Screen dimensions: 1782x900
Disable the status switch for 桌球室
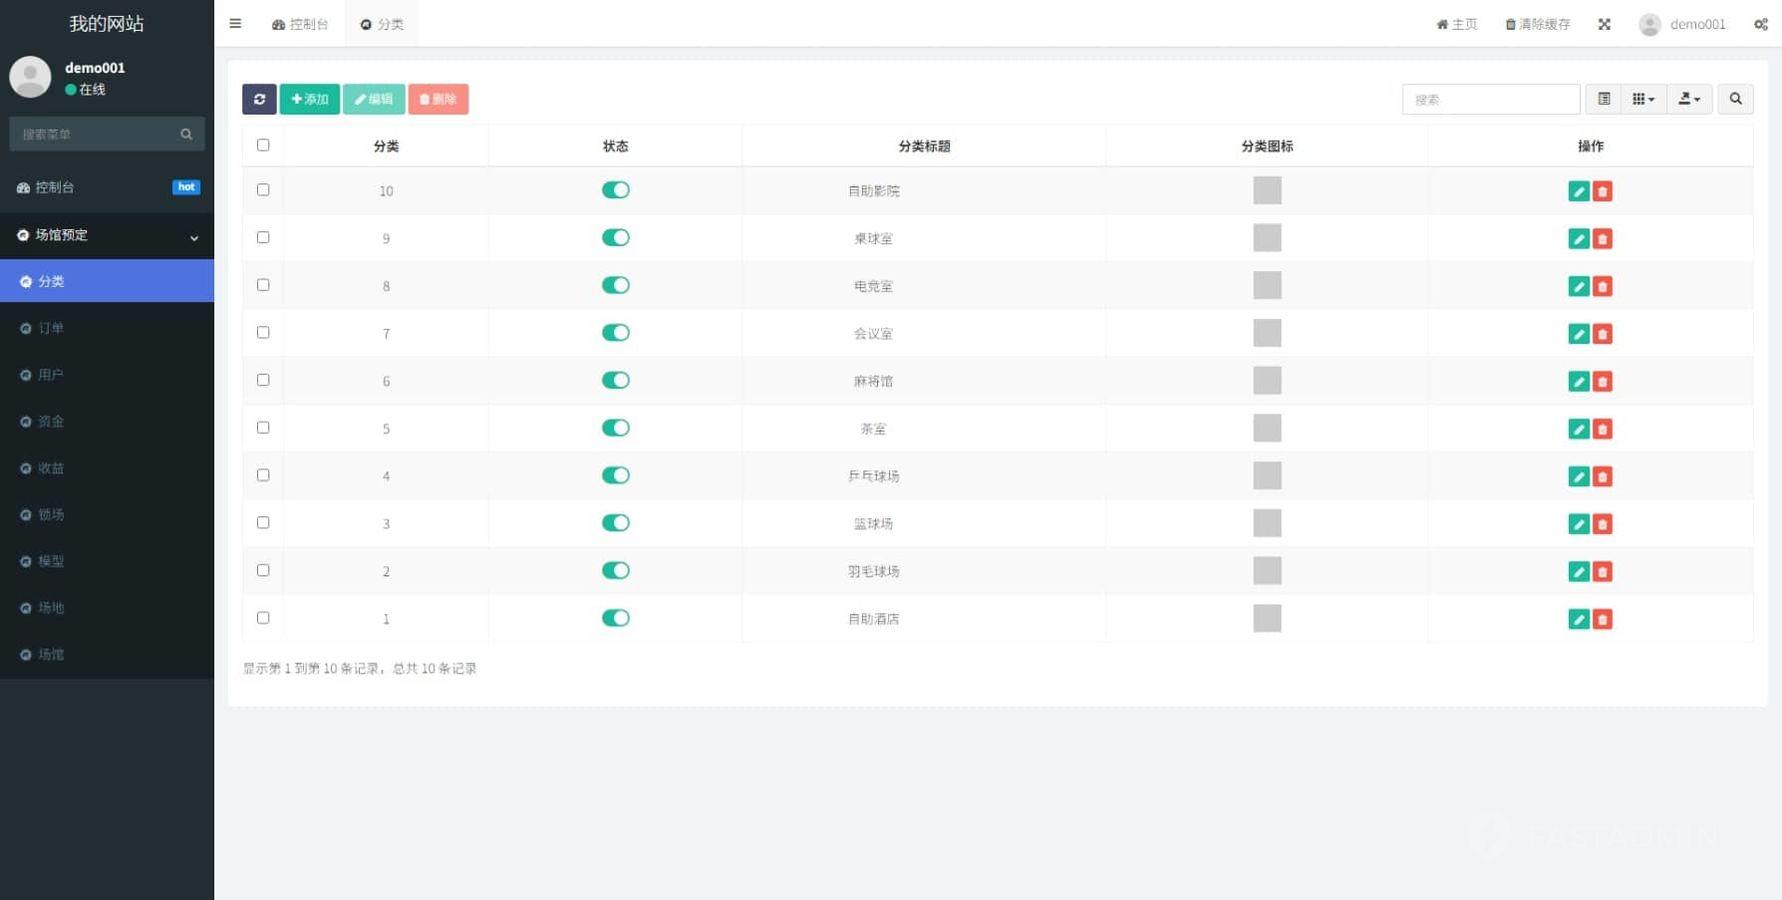click(615, 238)
